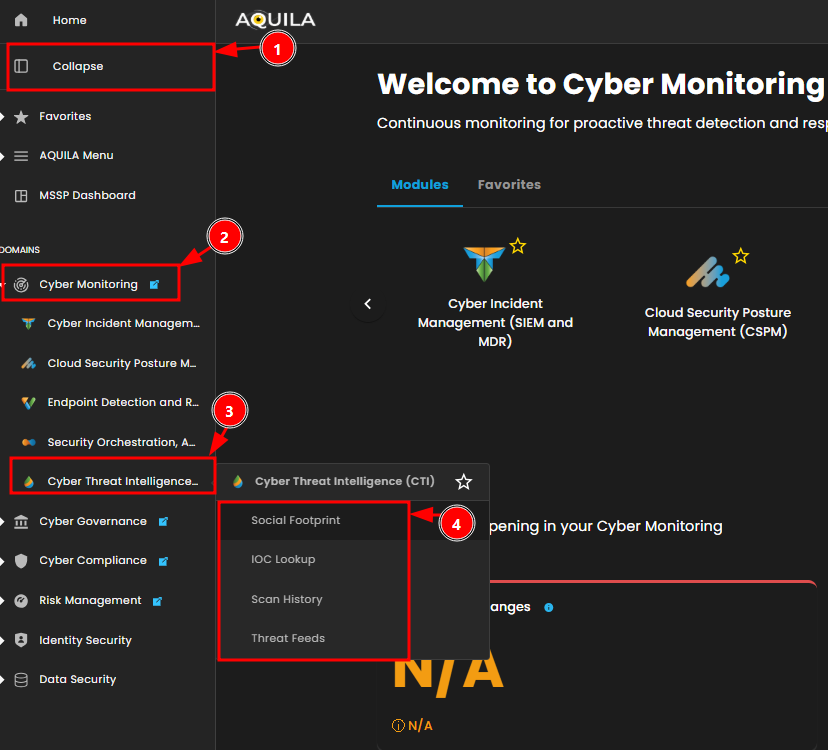Open Cyber Compliance external link icon

[x=163, y=561]
